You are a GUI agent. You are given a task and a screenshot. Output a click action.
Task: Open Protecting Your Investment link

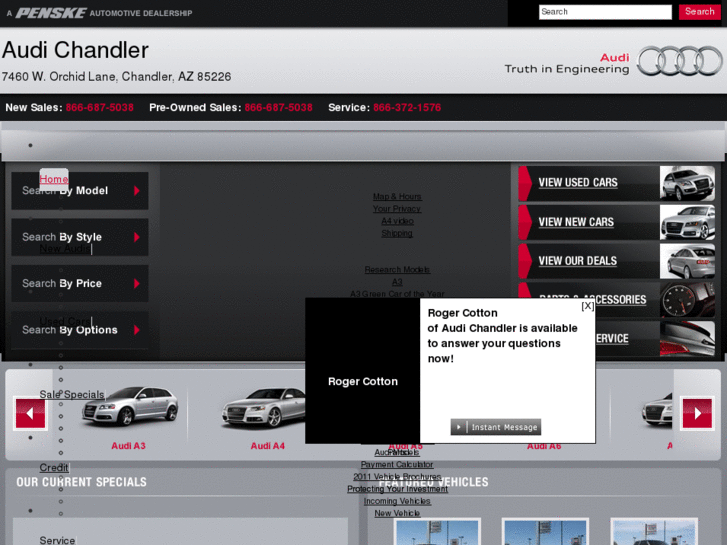point(397,489)
